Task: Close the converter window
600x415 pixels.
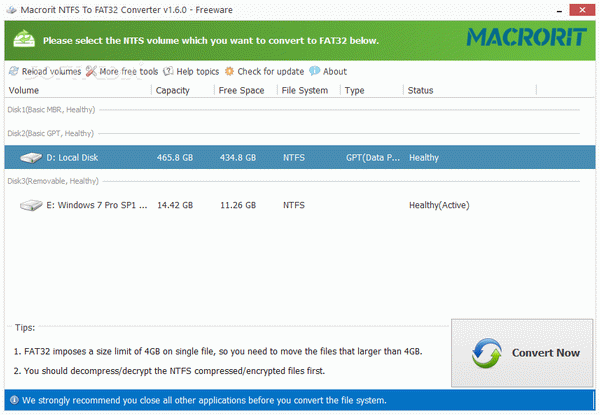Action: coord(582,10)
